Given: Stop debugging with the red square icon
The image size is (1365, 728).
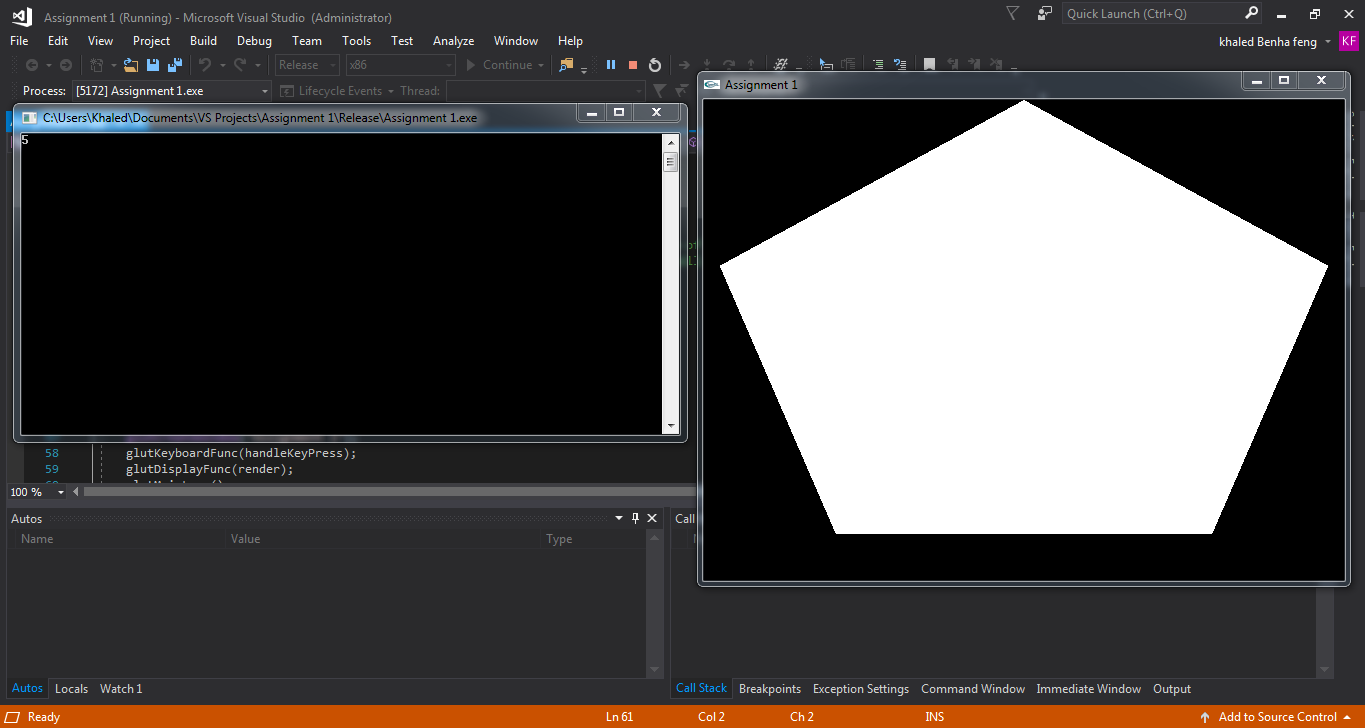Looking at the screenshot, I should (x=633, y=65).
